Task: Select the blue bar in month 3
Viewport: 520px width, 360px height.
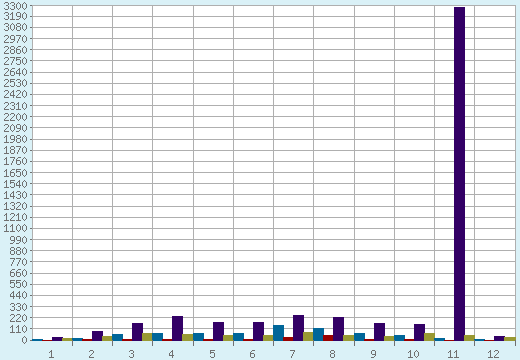Action: (117, 337)
